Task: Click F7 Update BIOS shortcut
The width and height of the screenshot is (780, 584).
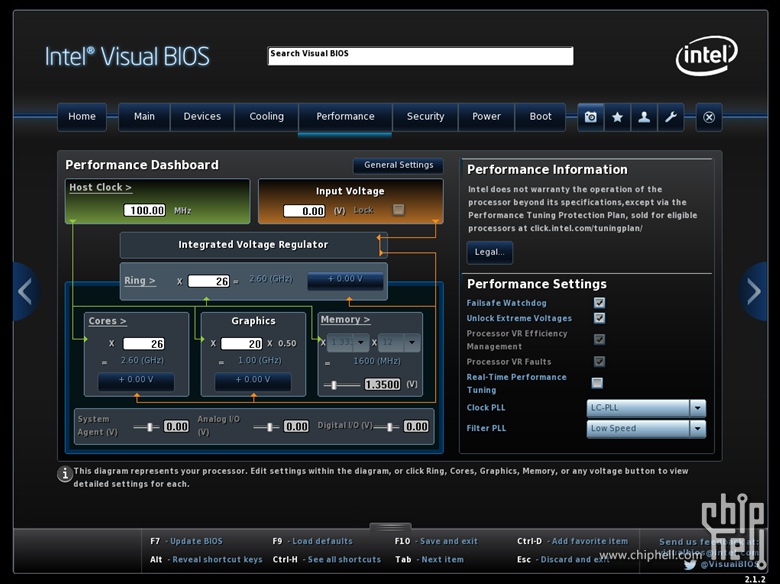Action: pyautogui.click(x=187, y=541)
